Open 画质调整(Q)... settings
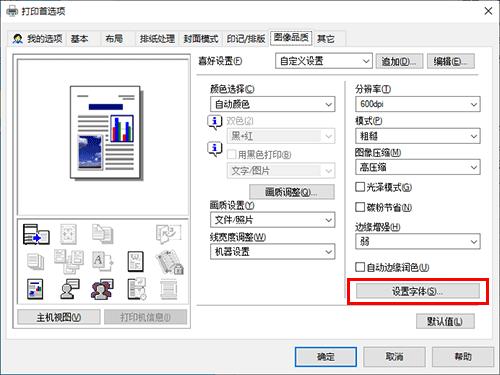This screenshot has height=375, width=500. (292, 192)
